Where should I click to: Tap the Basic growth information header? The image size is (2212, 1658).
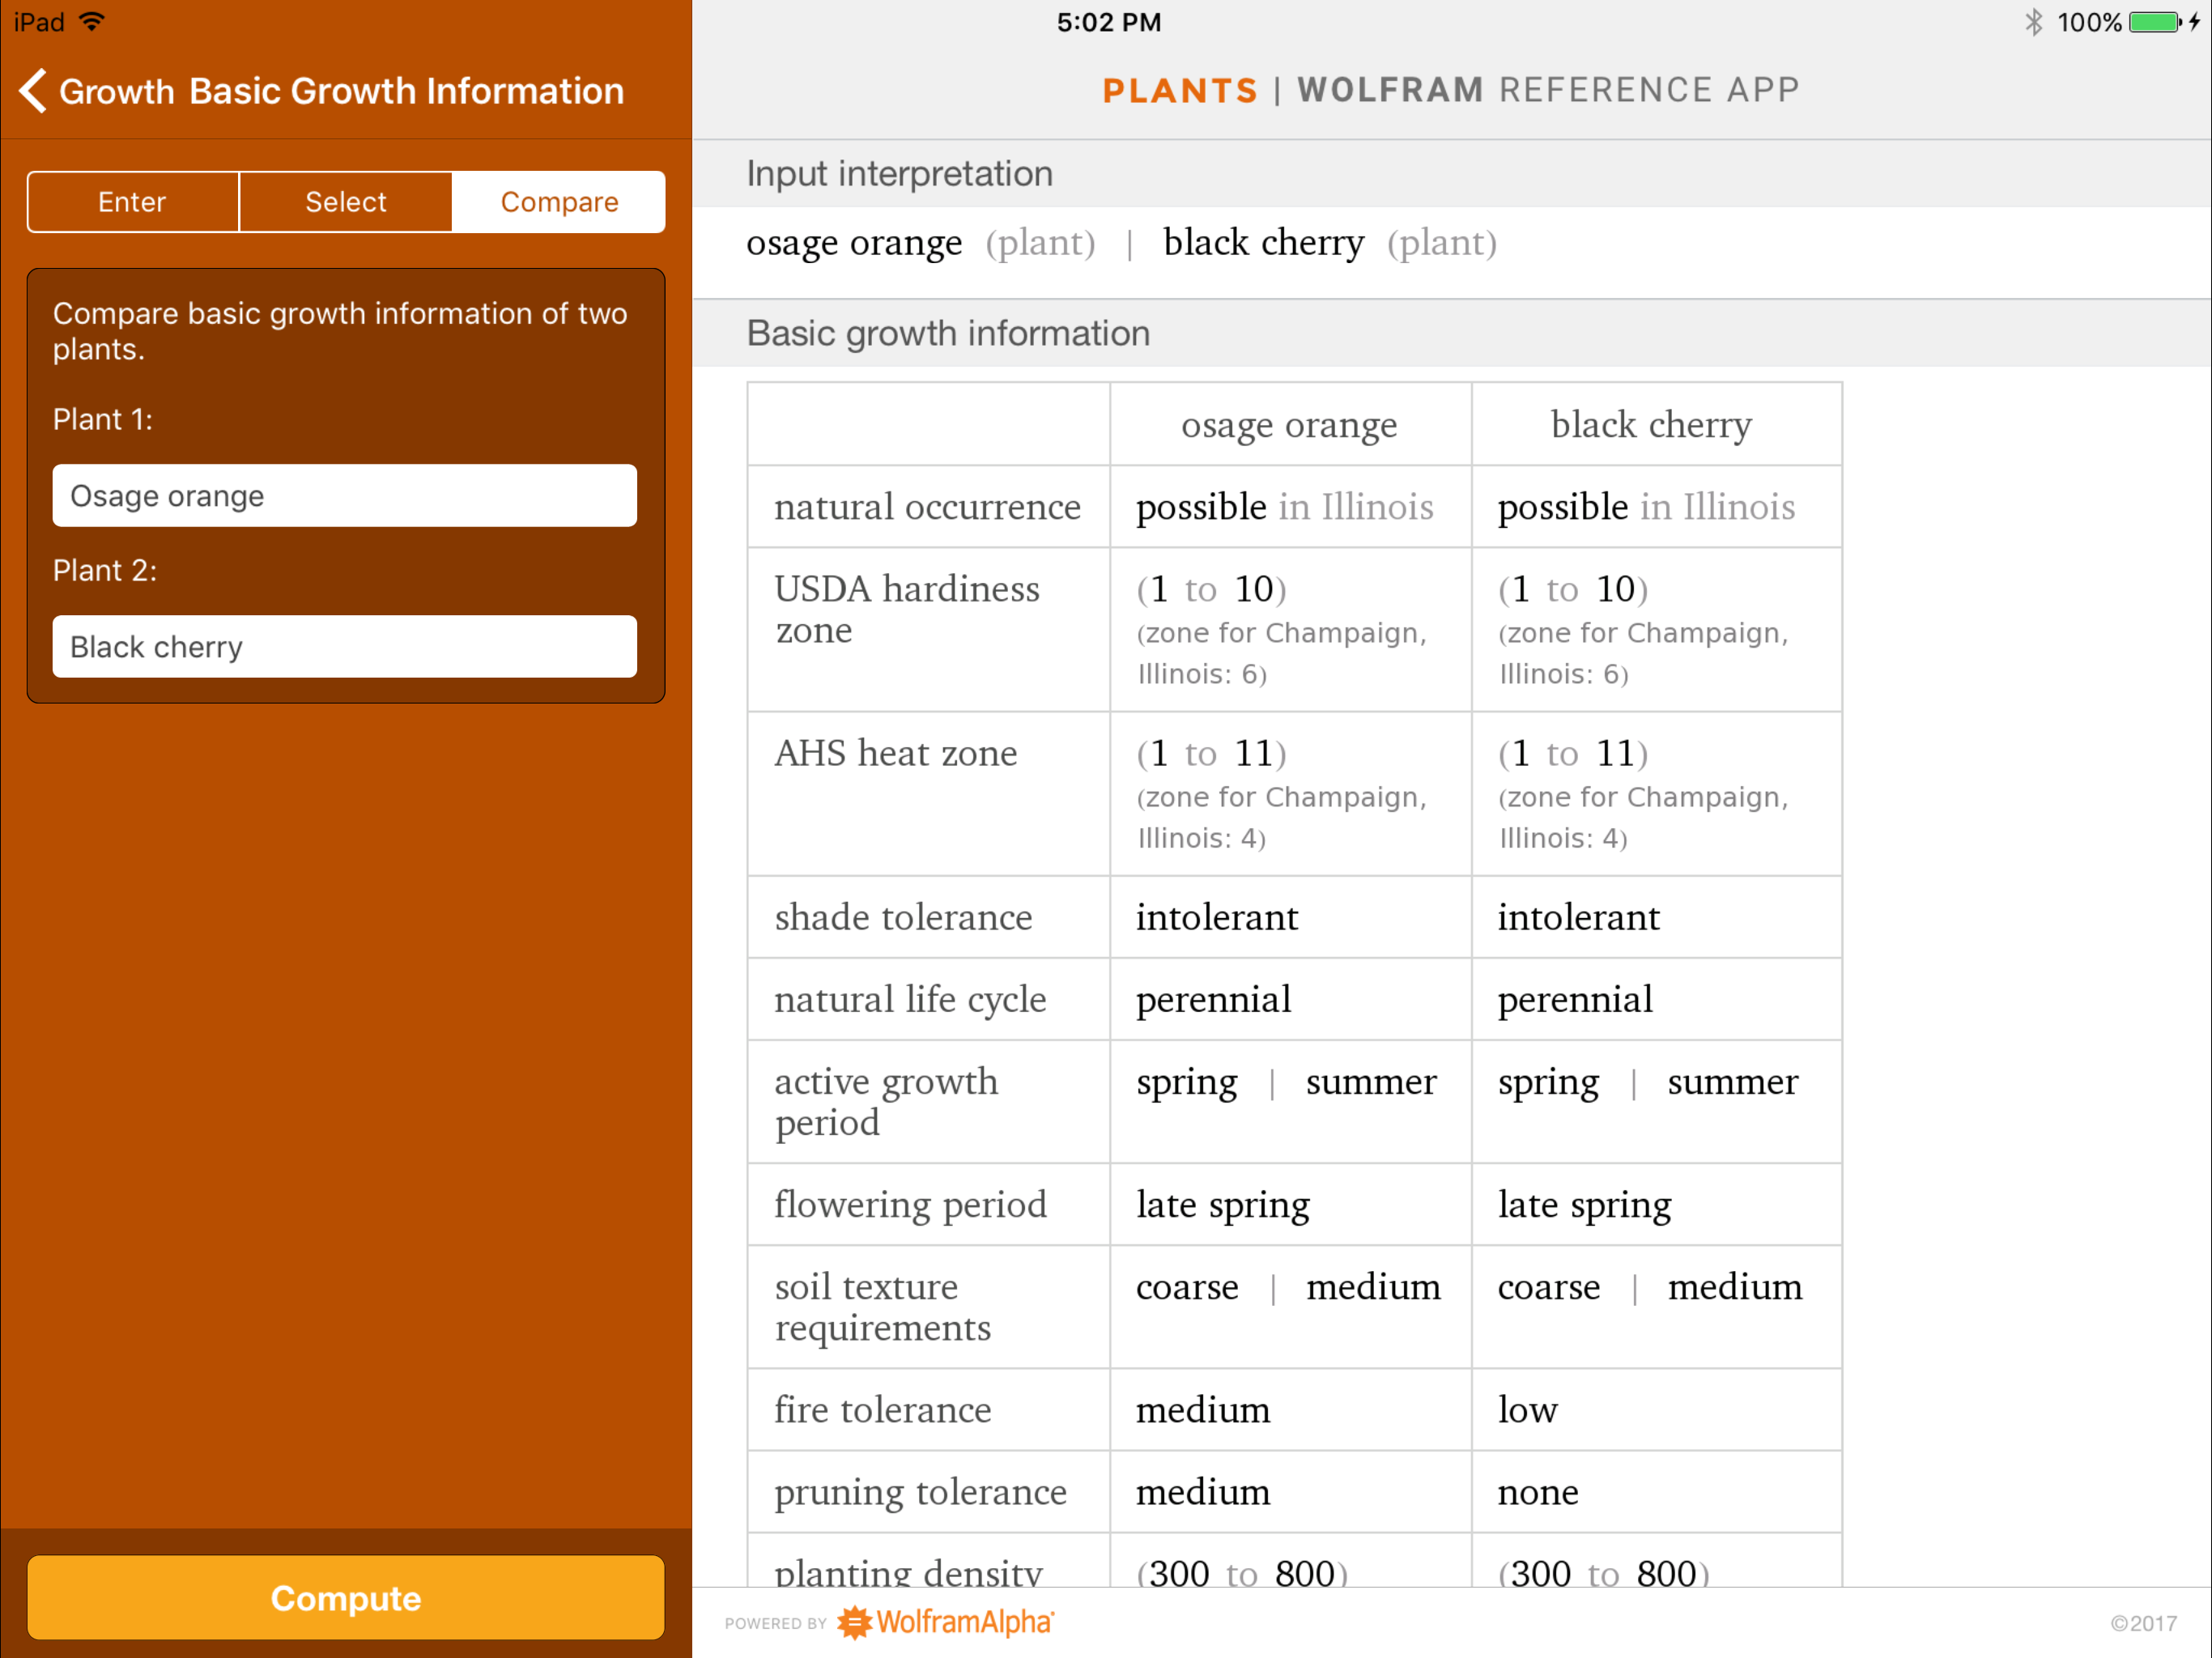pyautogui.click(x=947, y=333)
